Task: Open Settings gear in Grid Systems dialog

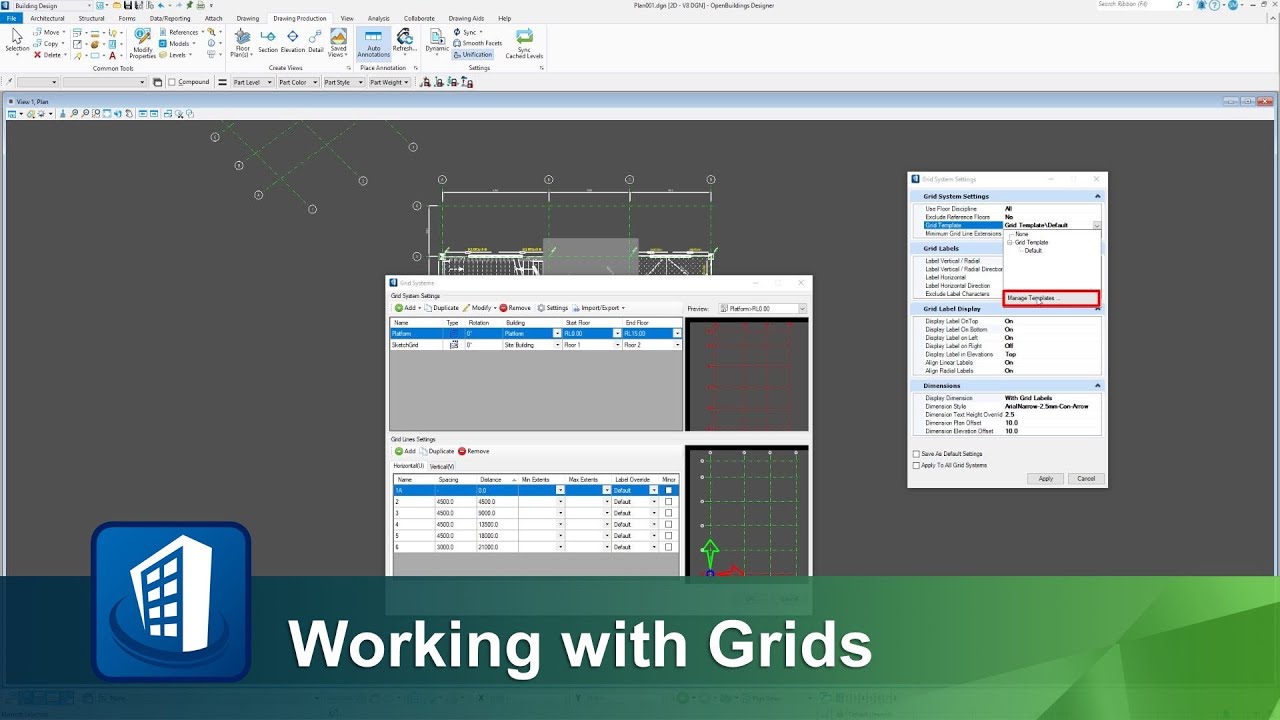Action: (552, 308)
